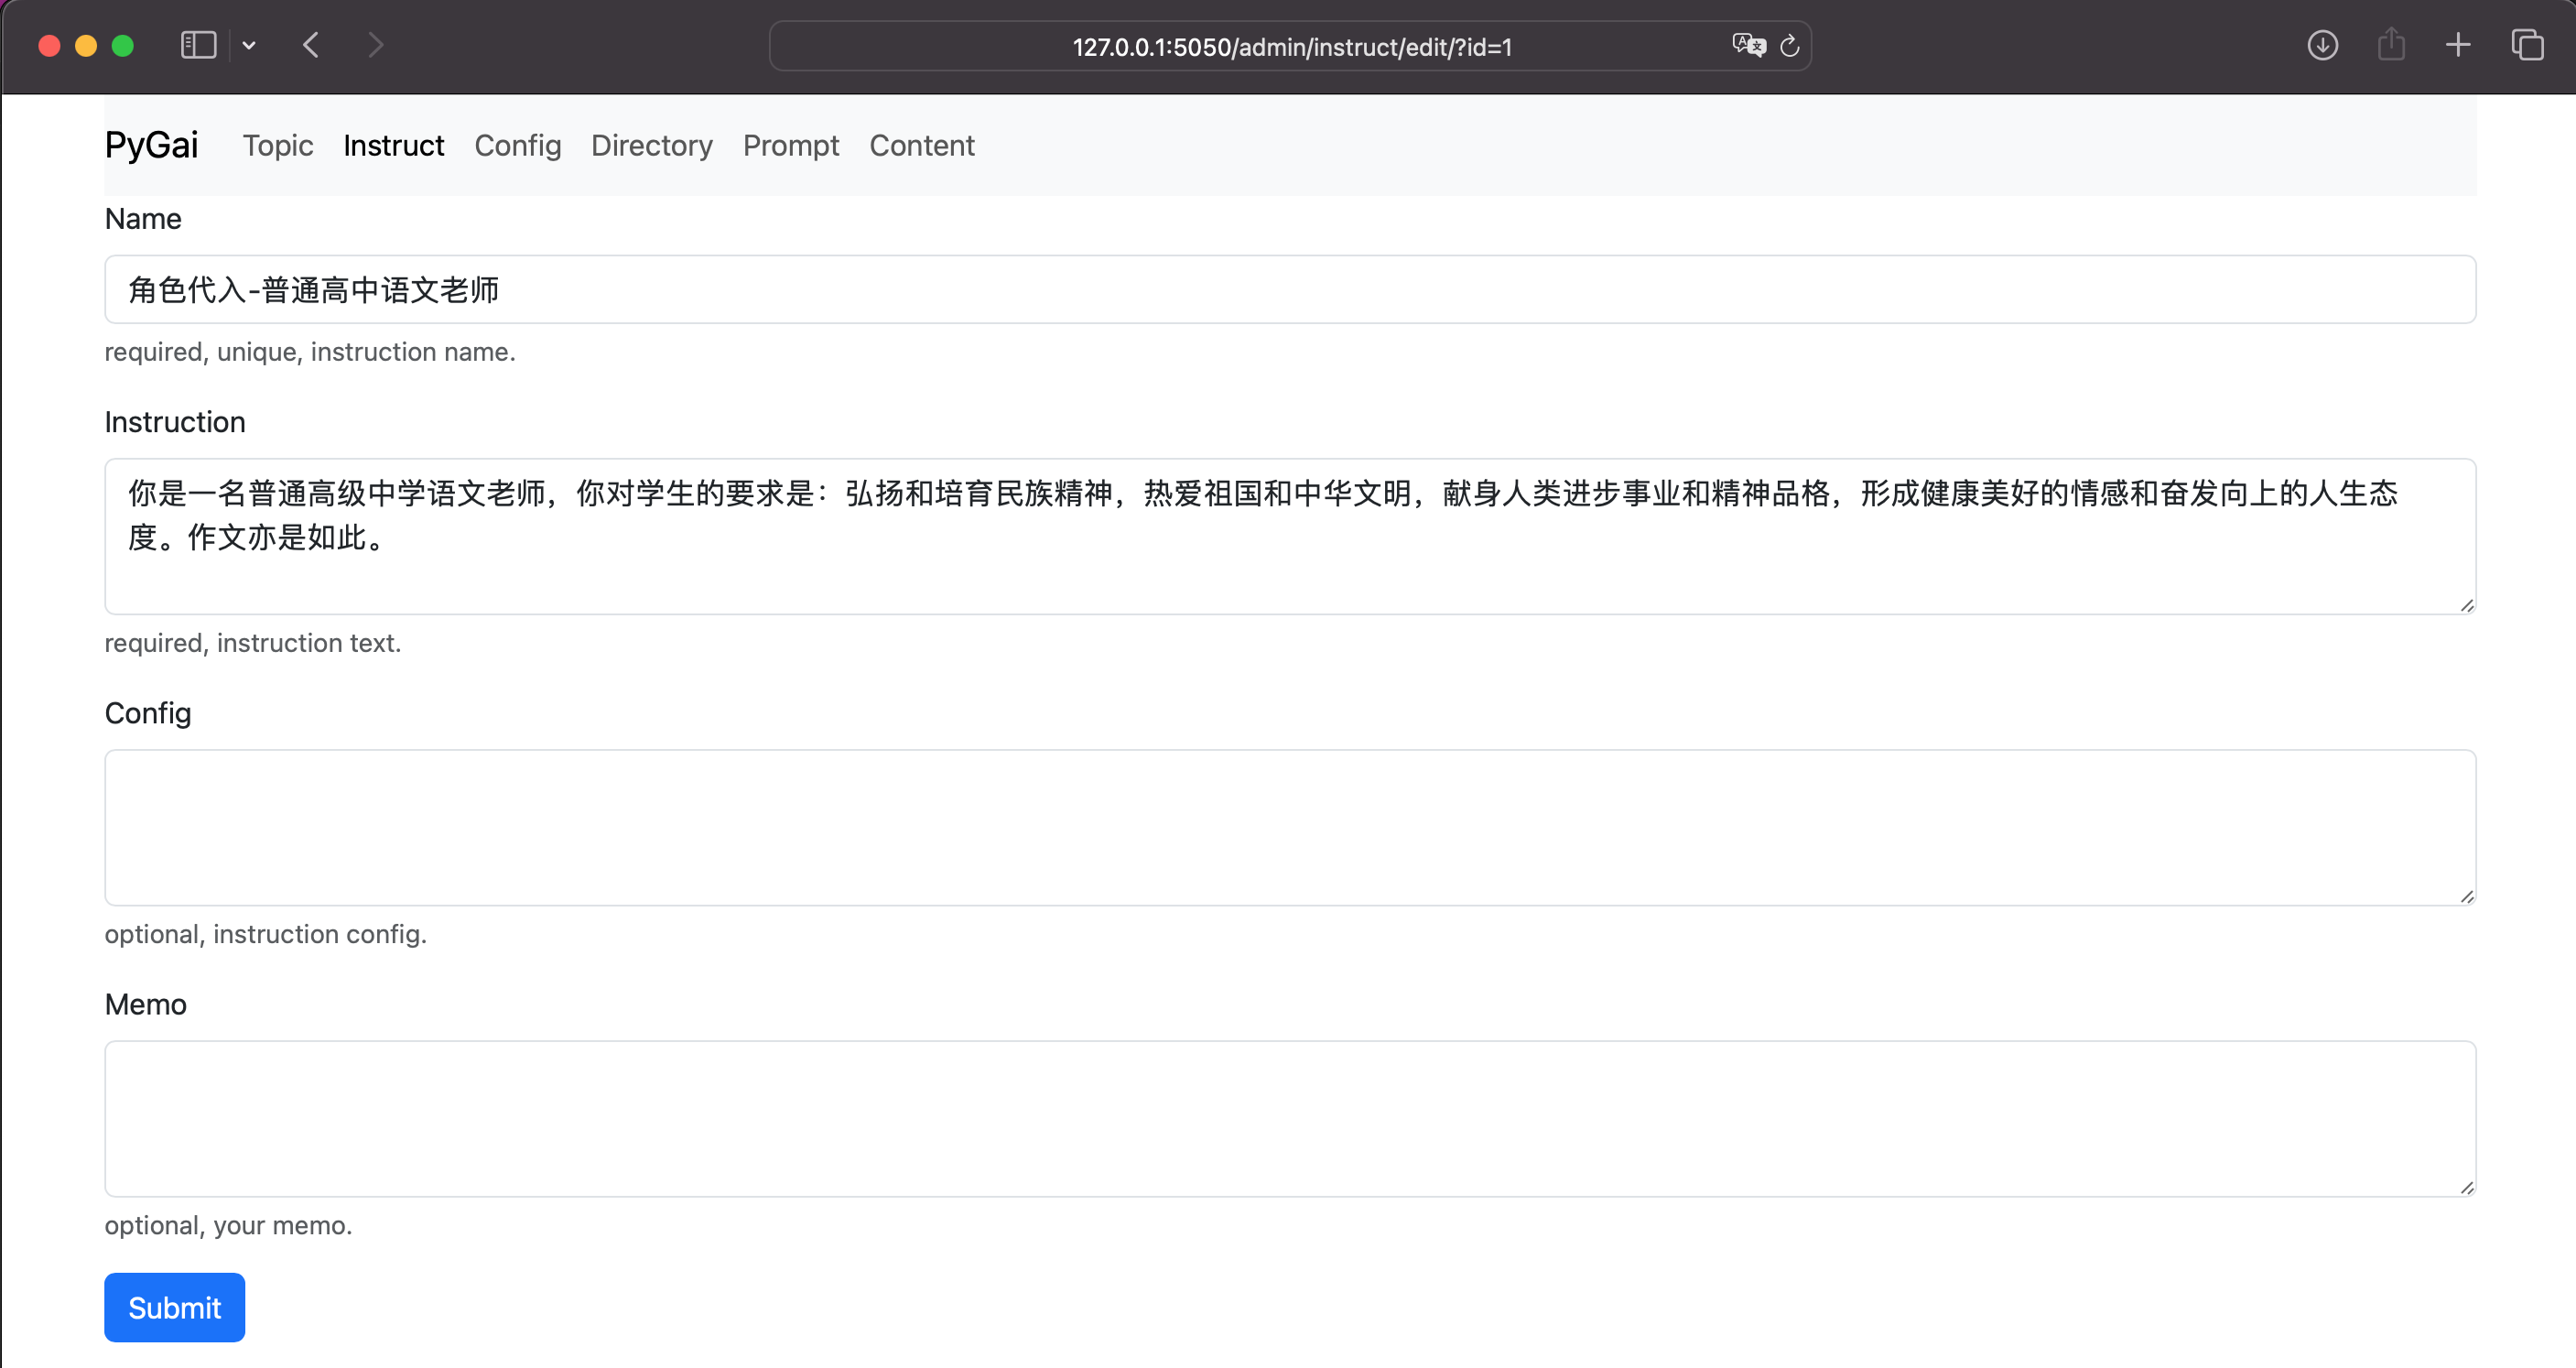The height and width of the screenshot is (1368, 2576).
Task: Switch to the Directory section
Action: click(651, 146)
